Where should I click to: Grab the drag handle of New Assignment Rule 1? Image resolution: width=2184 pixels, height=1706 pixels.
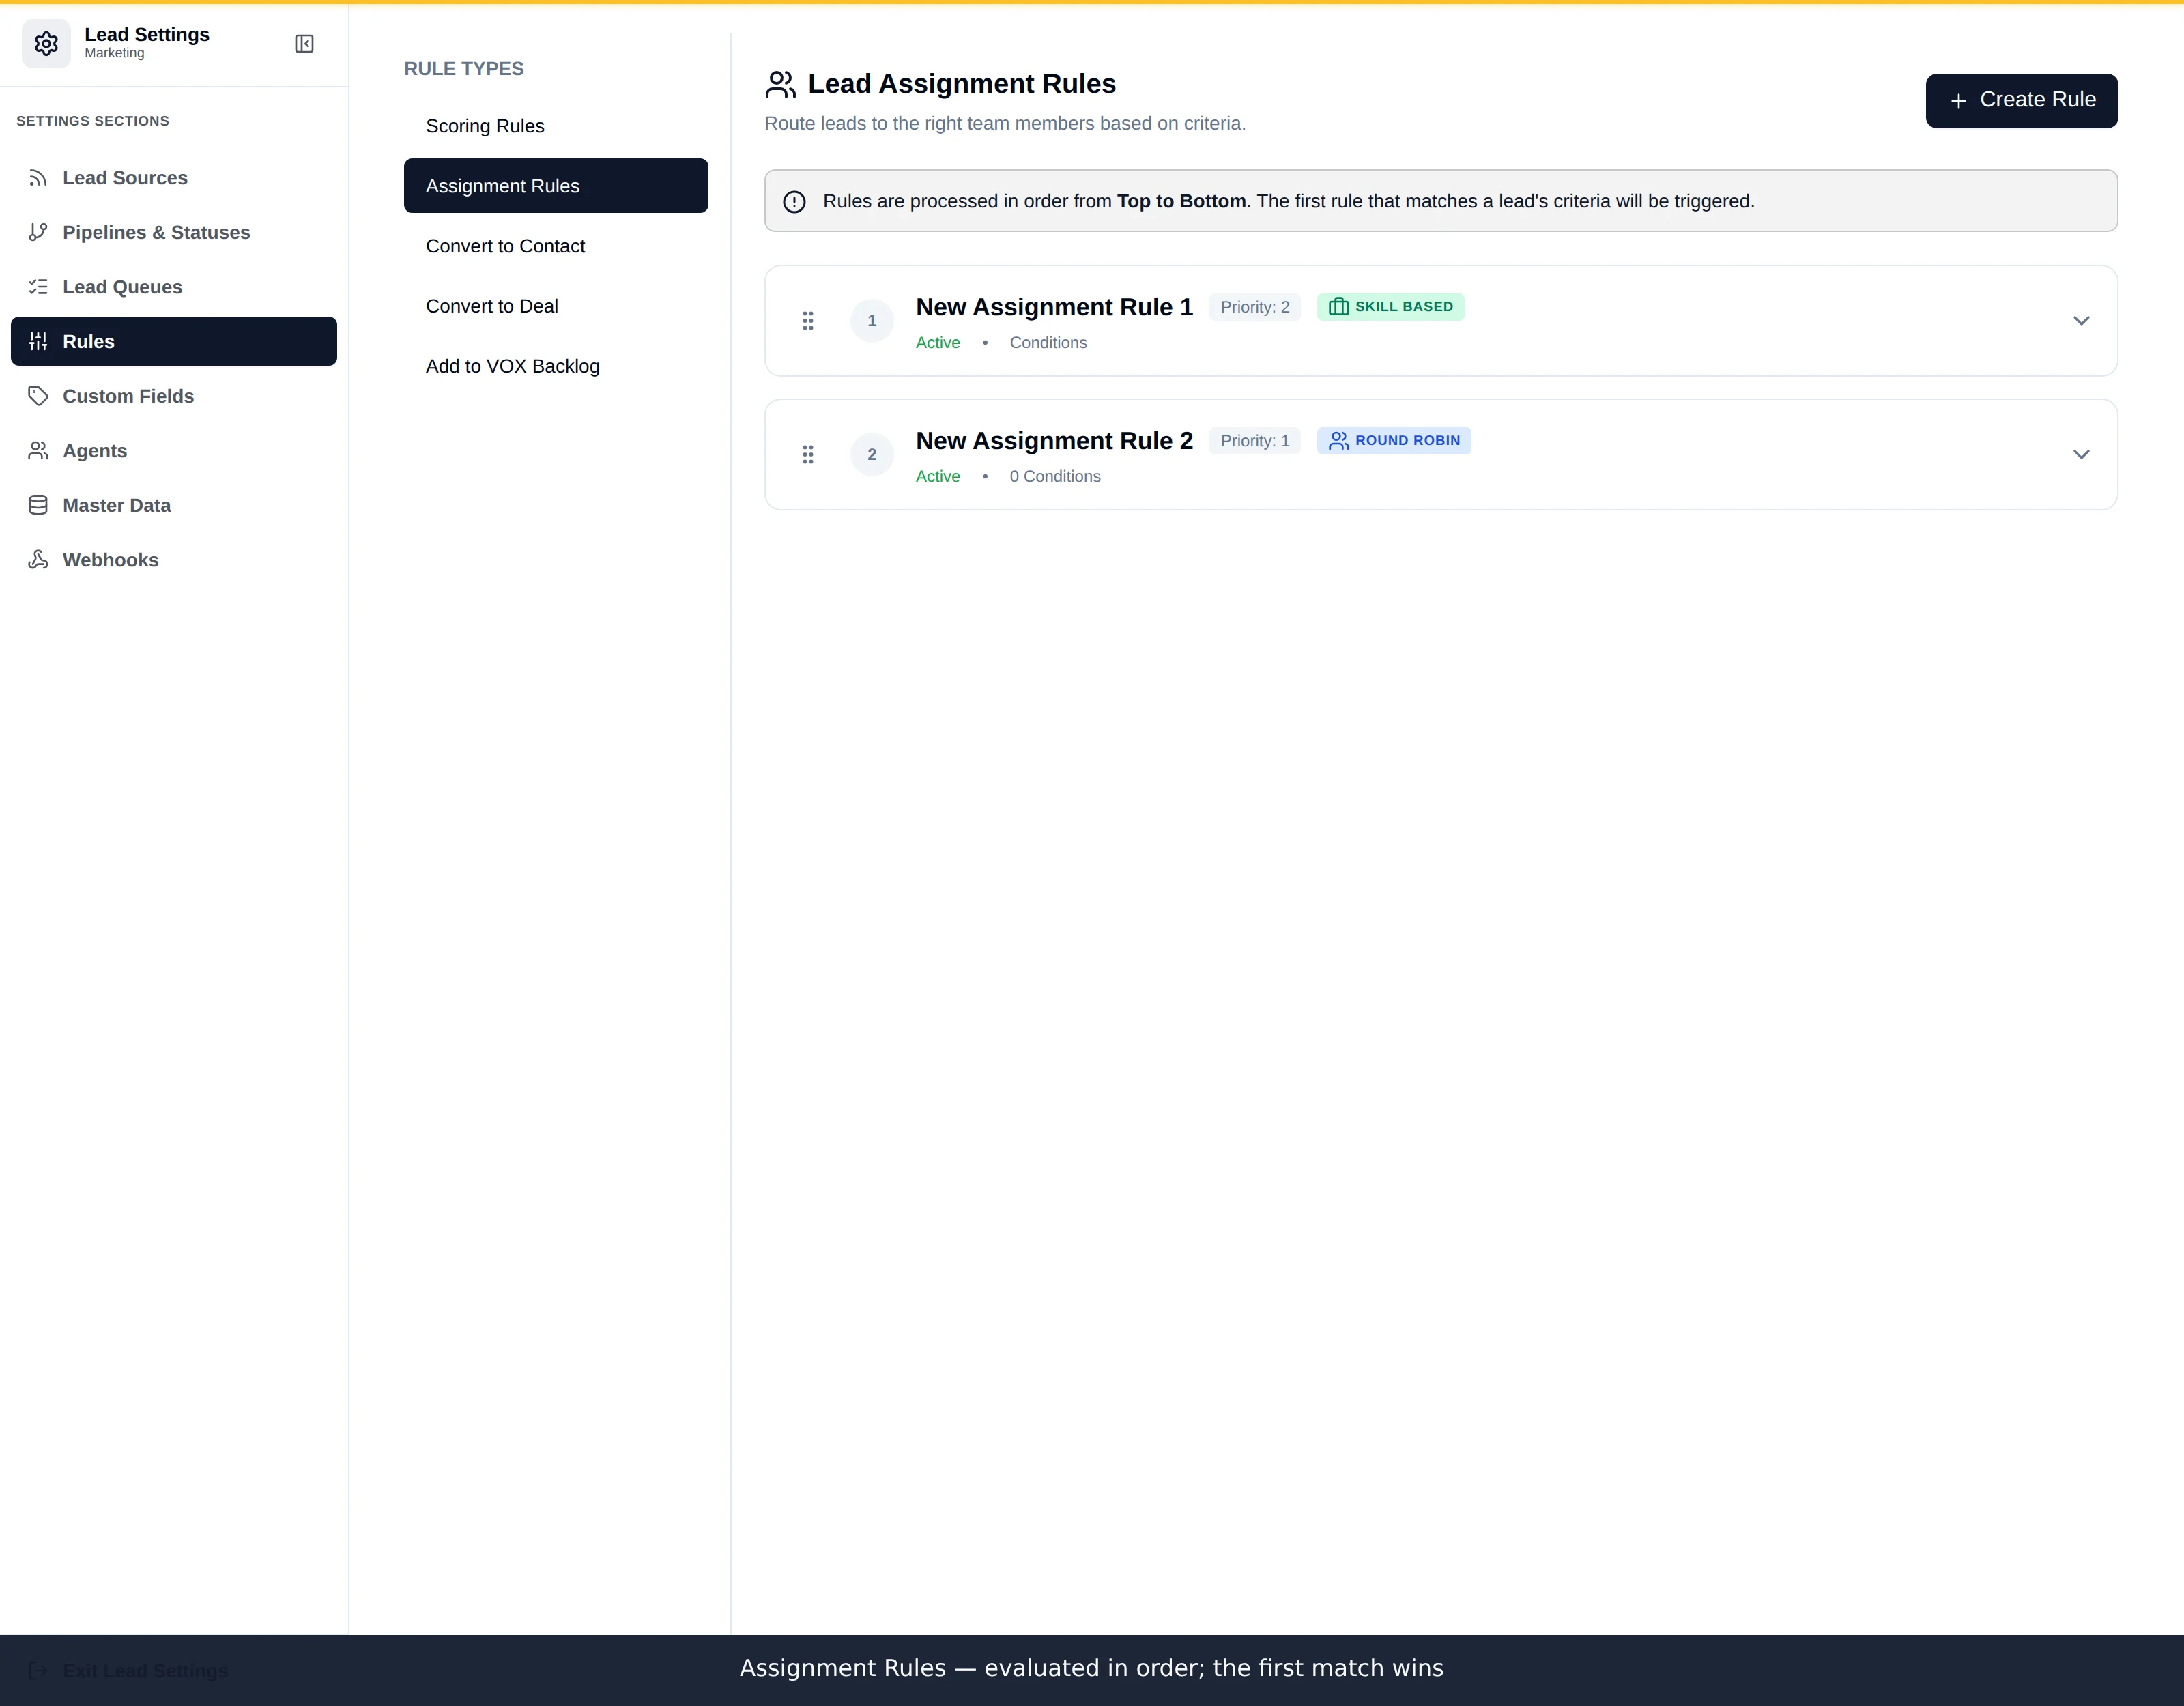808,321
